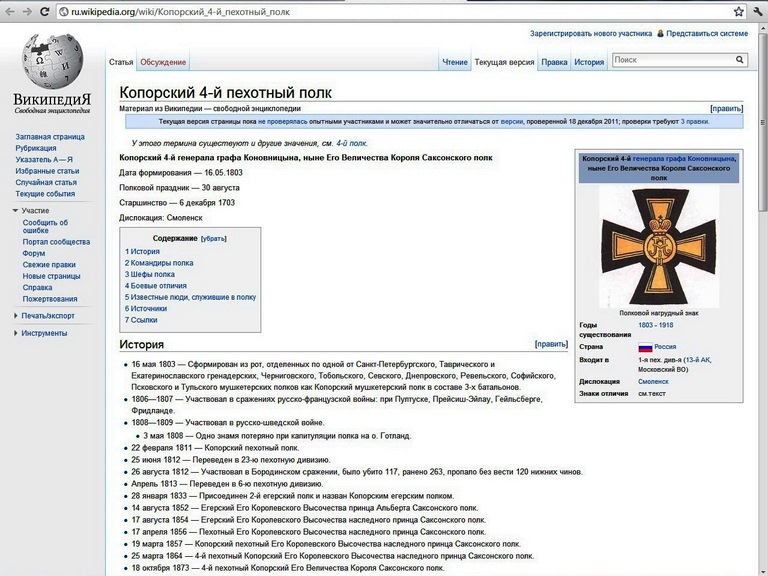Click the browser Back arrow
The height and width of the screenshot is (576, 768).
9,11
